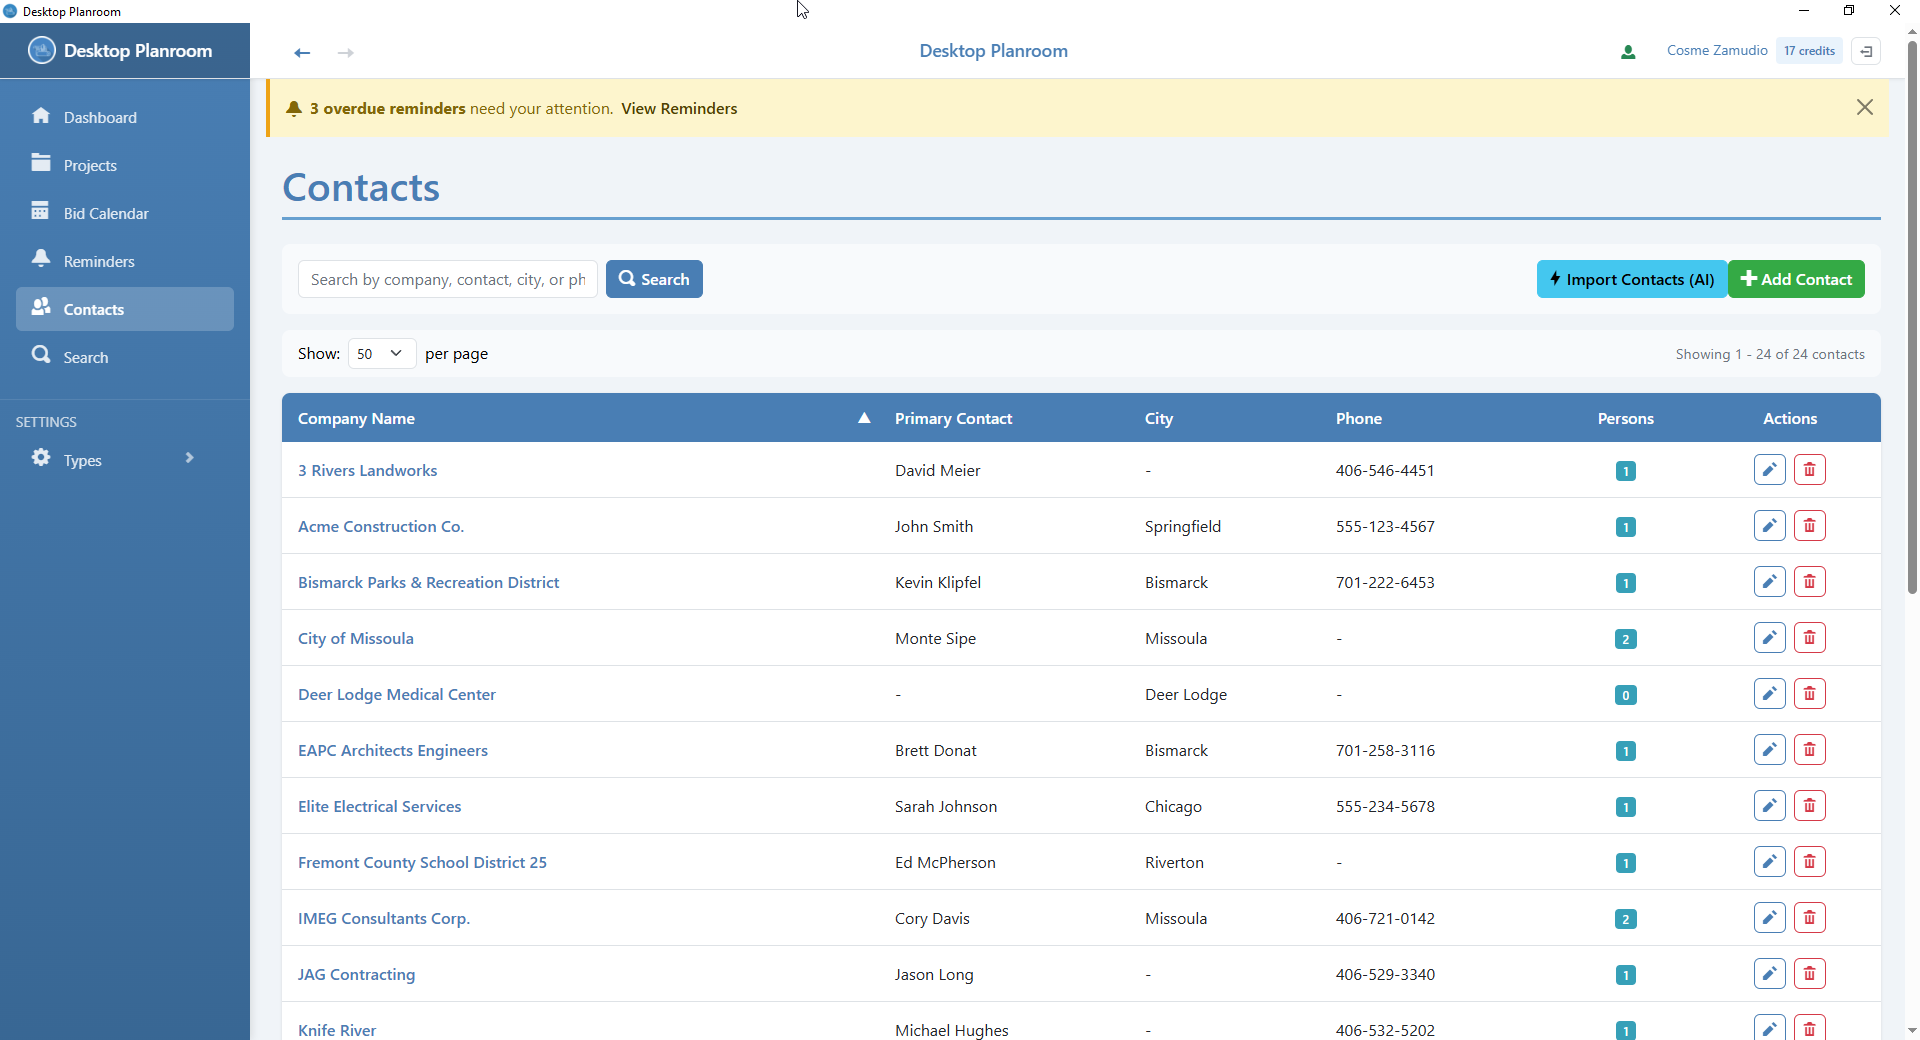Screen dimensions: 1920x1040
Task: Dismiss the overdue reminders banner
Action: [x=1865, y=106]
